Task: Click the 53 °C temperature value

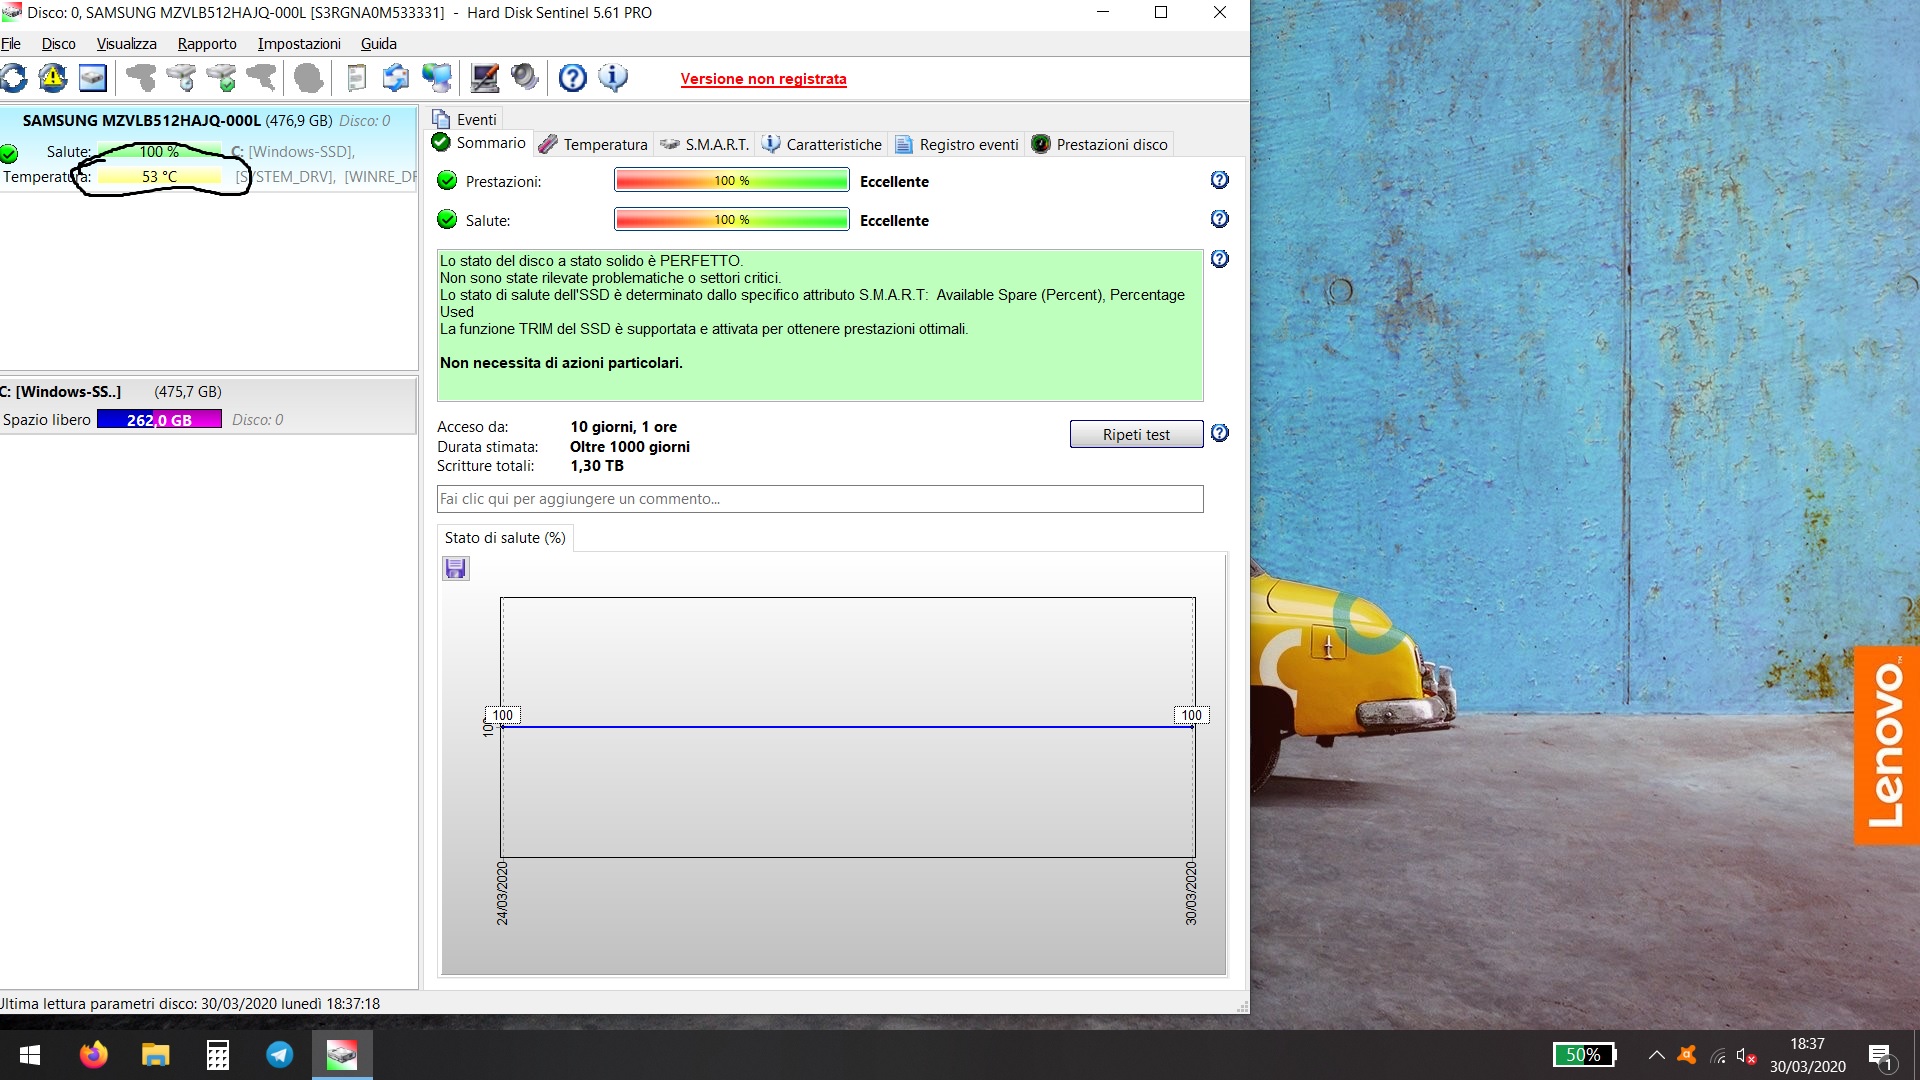Action: coord(159,177)
